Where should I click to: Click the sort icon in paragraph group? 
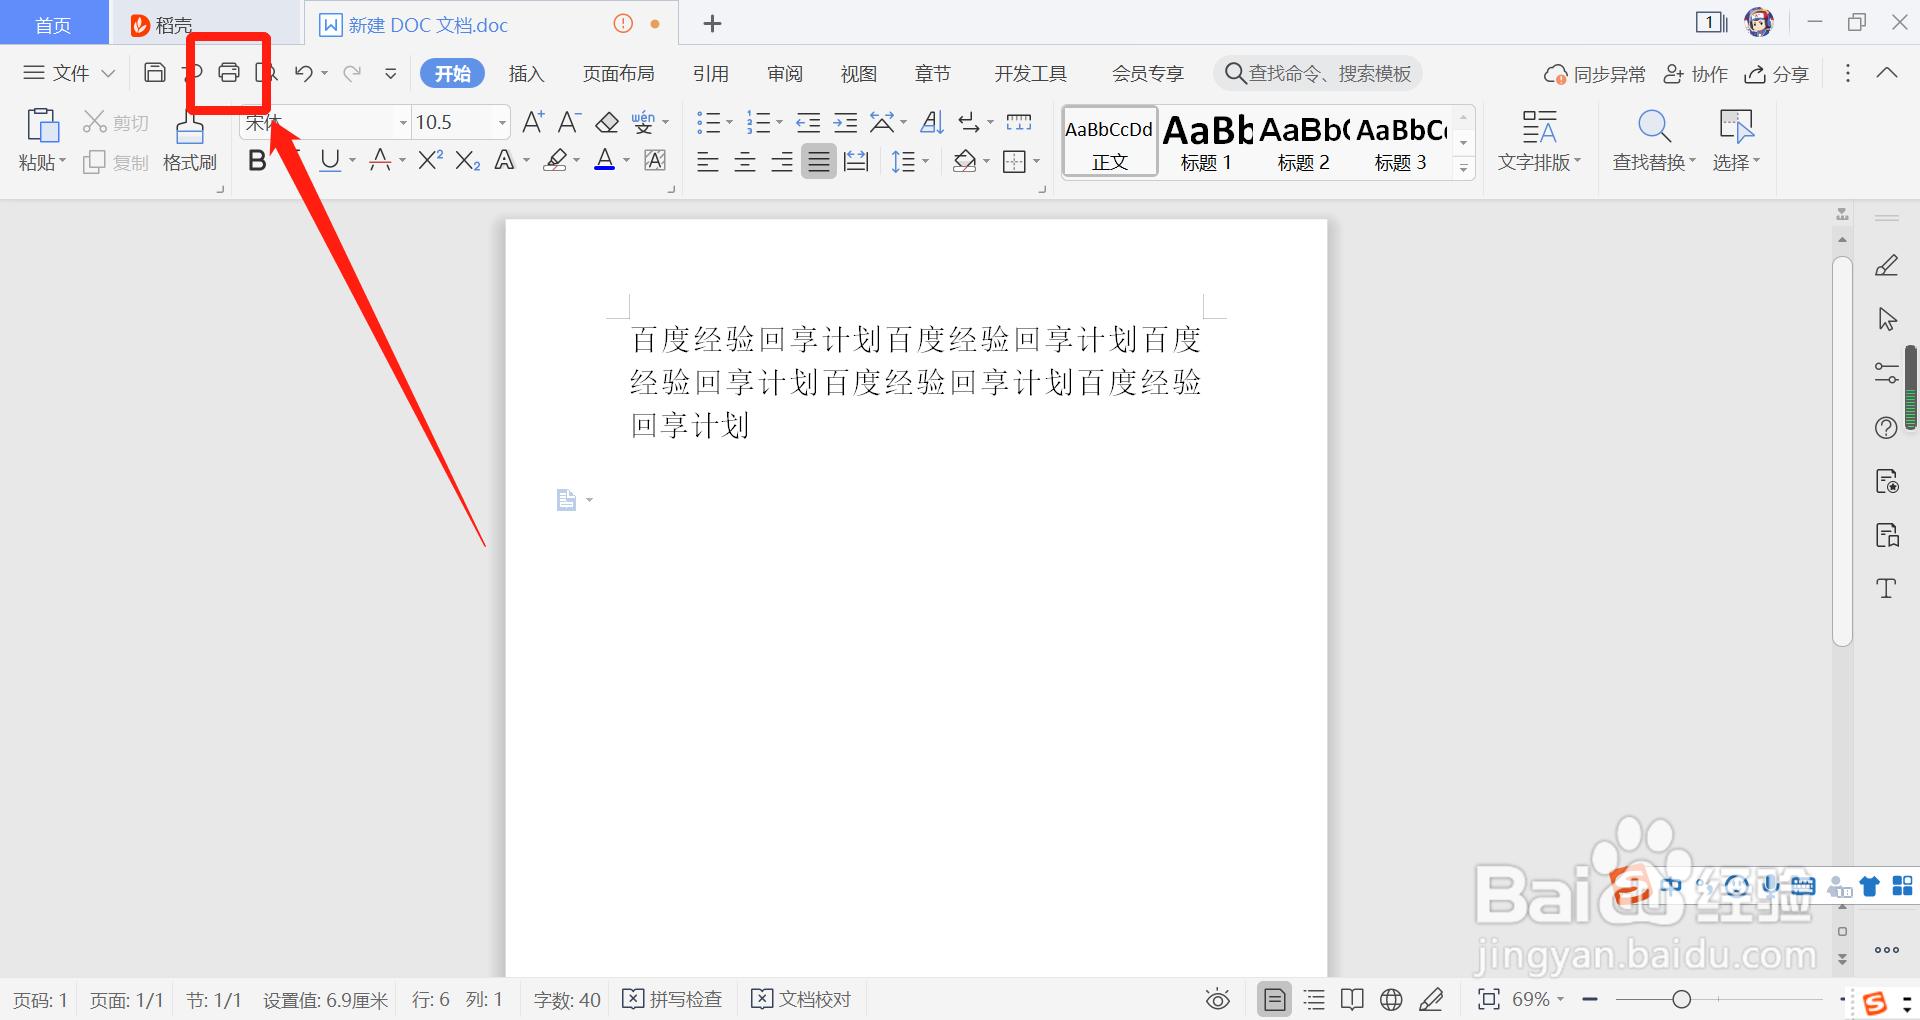(x=932, y=122)
